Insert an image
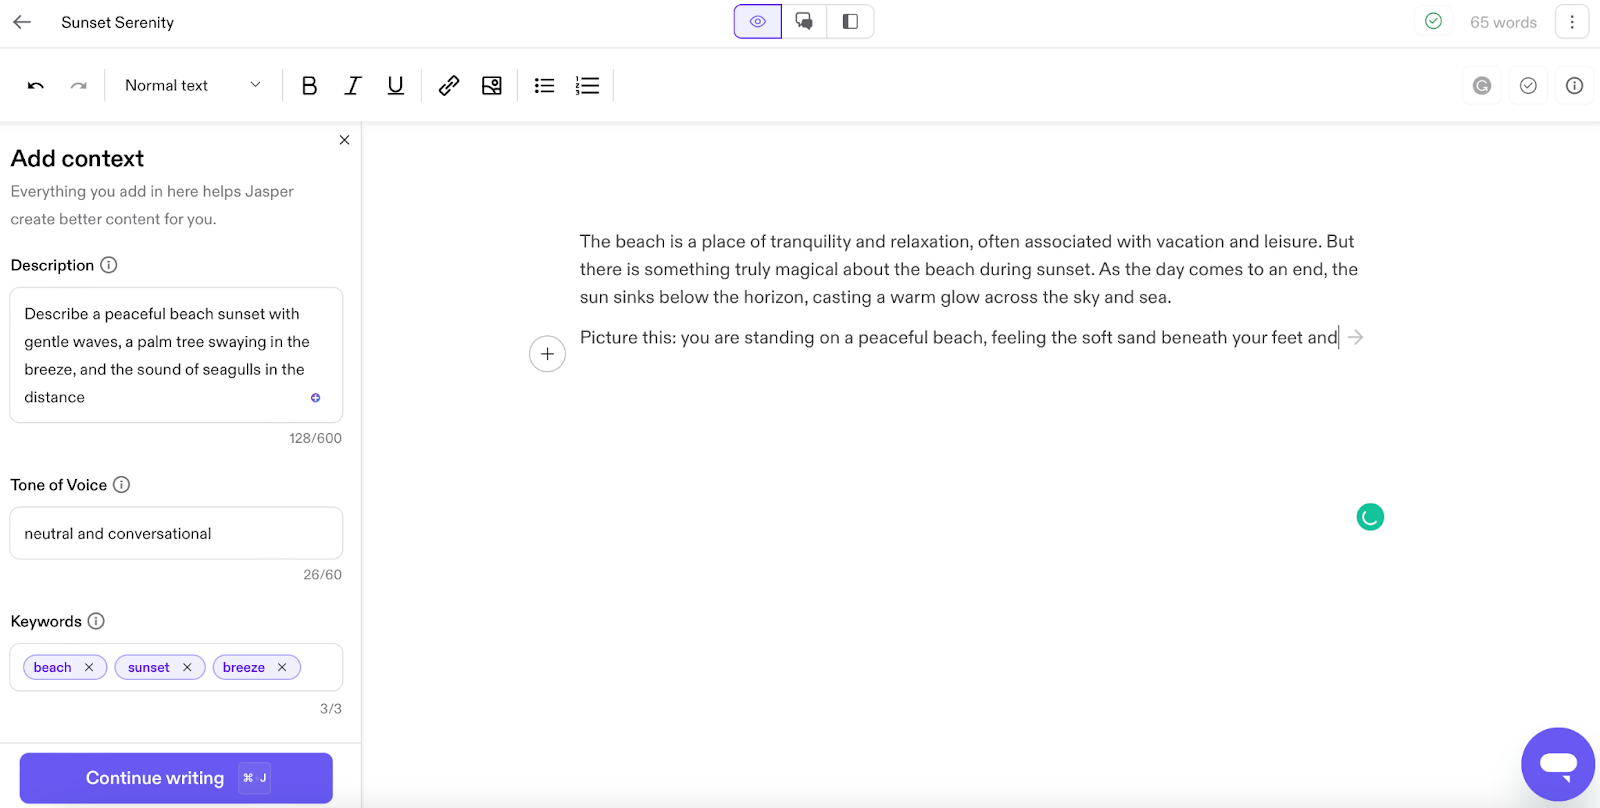This screenshot has height=808, width=1600. [x=492, y=86]
